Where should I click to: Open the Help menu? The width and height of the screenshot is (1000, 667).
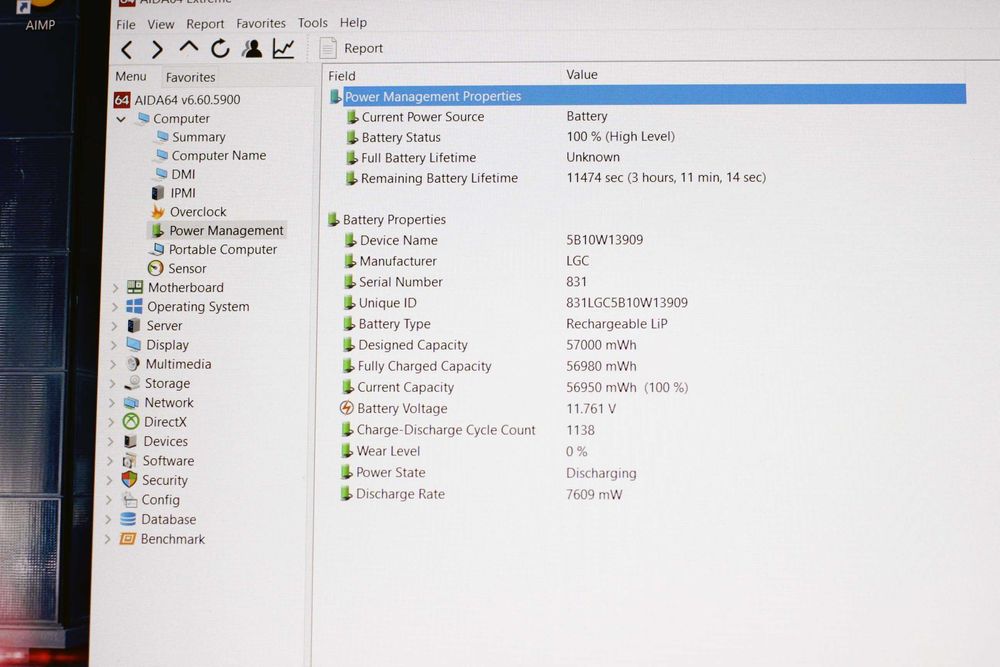tap(353, 23)
